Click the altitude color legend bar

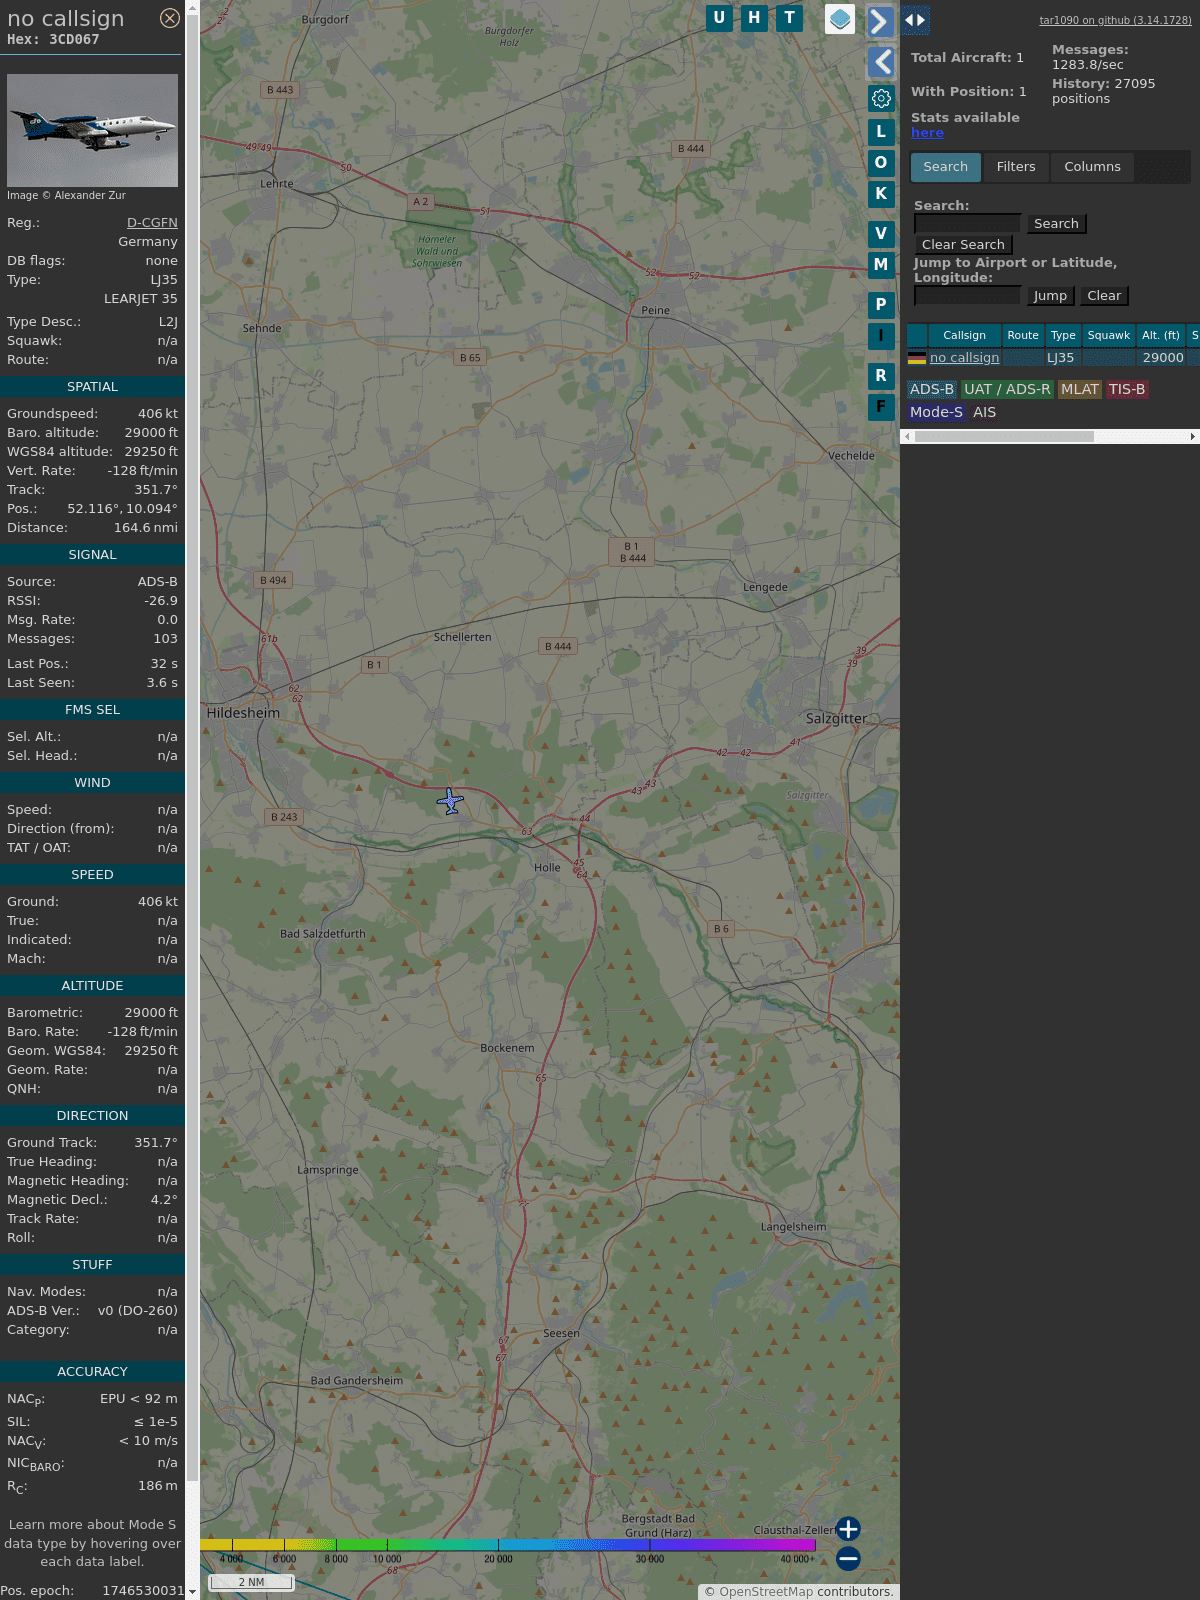[x=508, y=1545]
